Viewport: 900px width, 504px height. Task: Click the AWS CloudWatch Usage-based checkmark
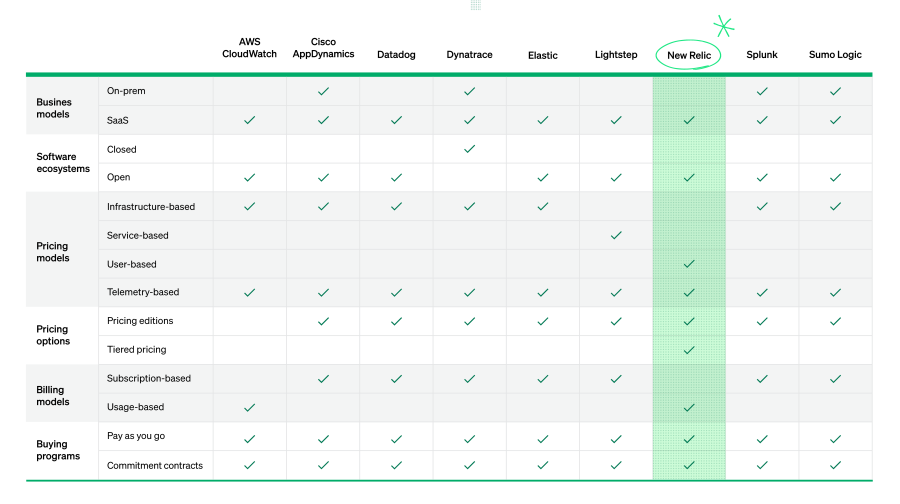[x=249, y=407]
